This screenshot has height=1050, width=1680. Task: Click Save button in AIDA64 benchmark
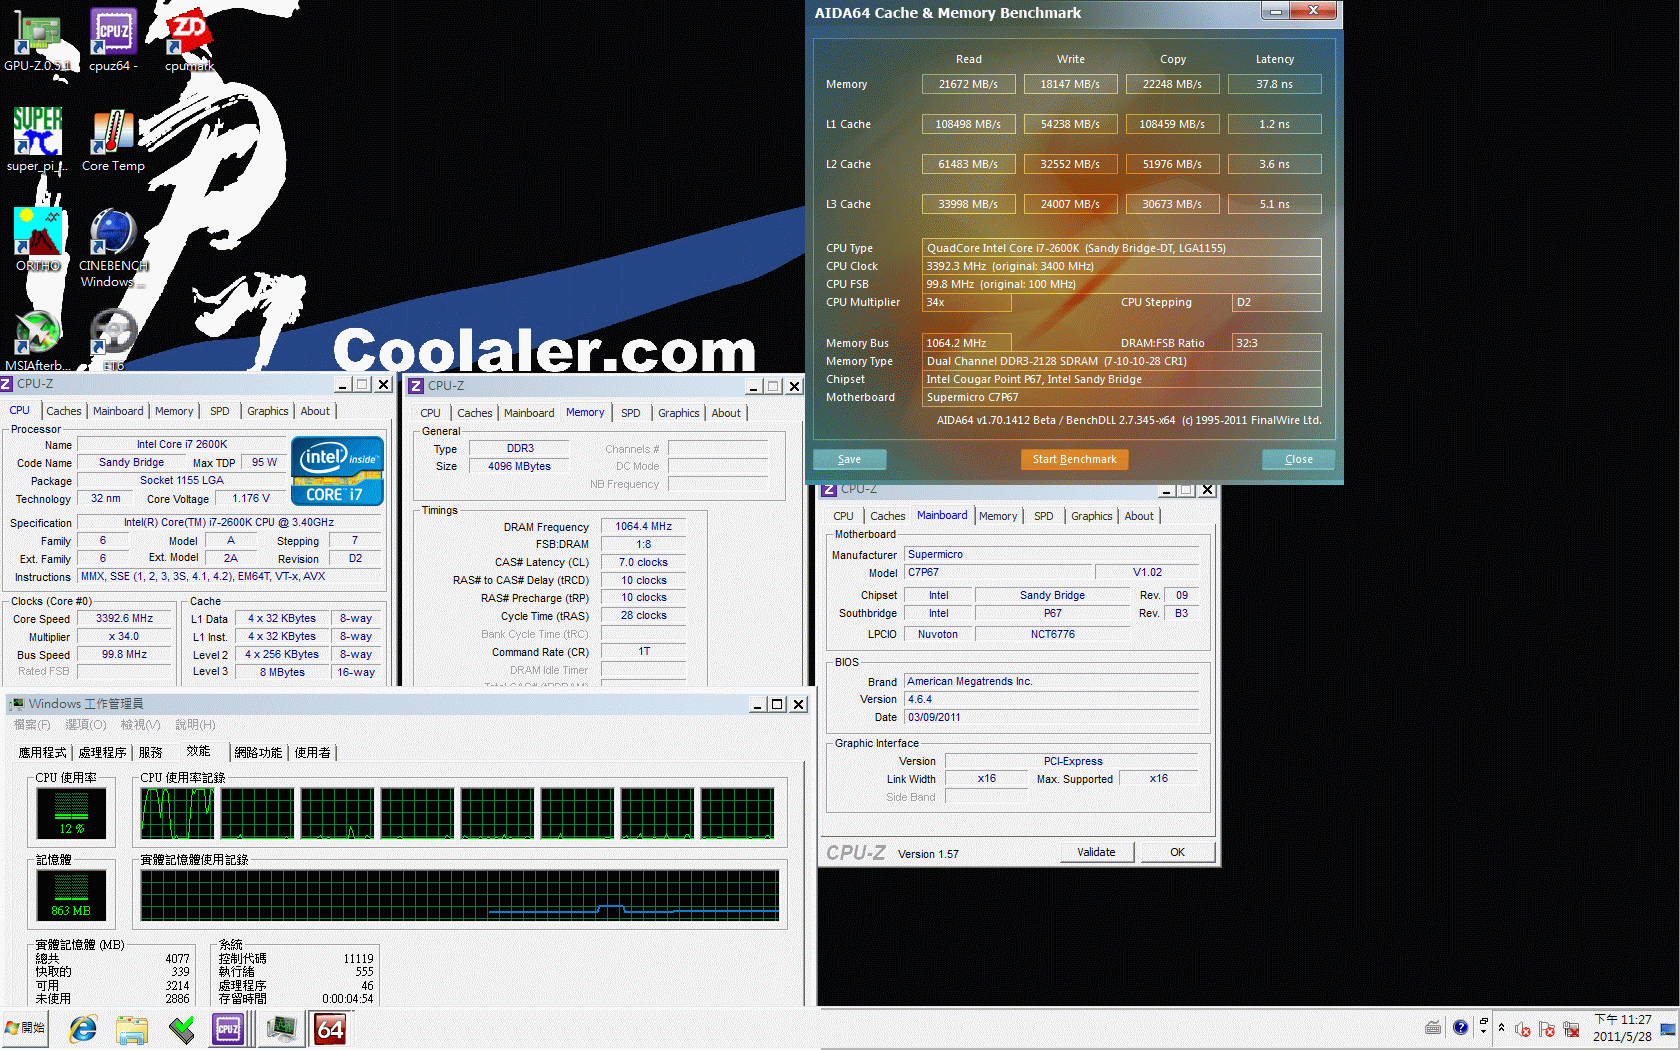click(x=849, y=459)
